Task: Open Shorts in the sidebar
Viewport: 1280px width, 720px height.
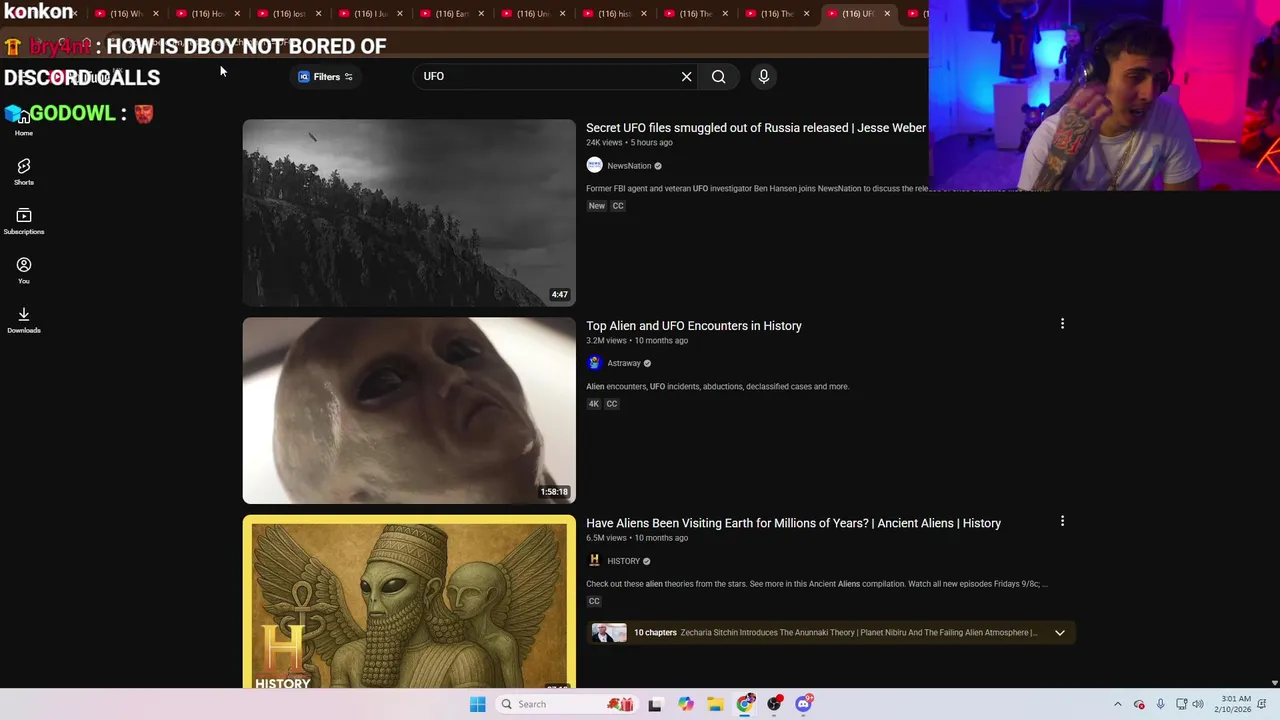Action: coord(24,172)
